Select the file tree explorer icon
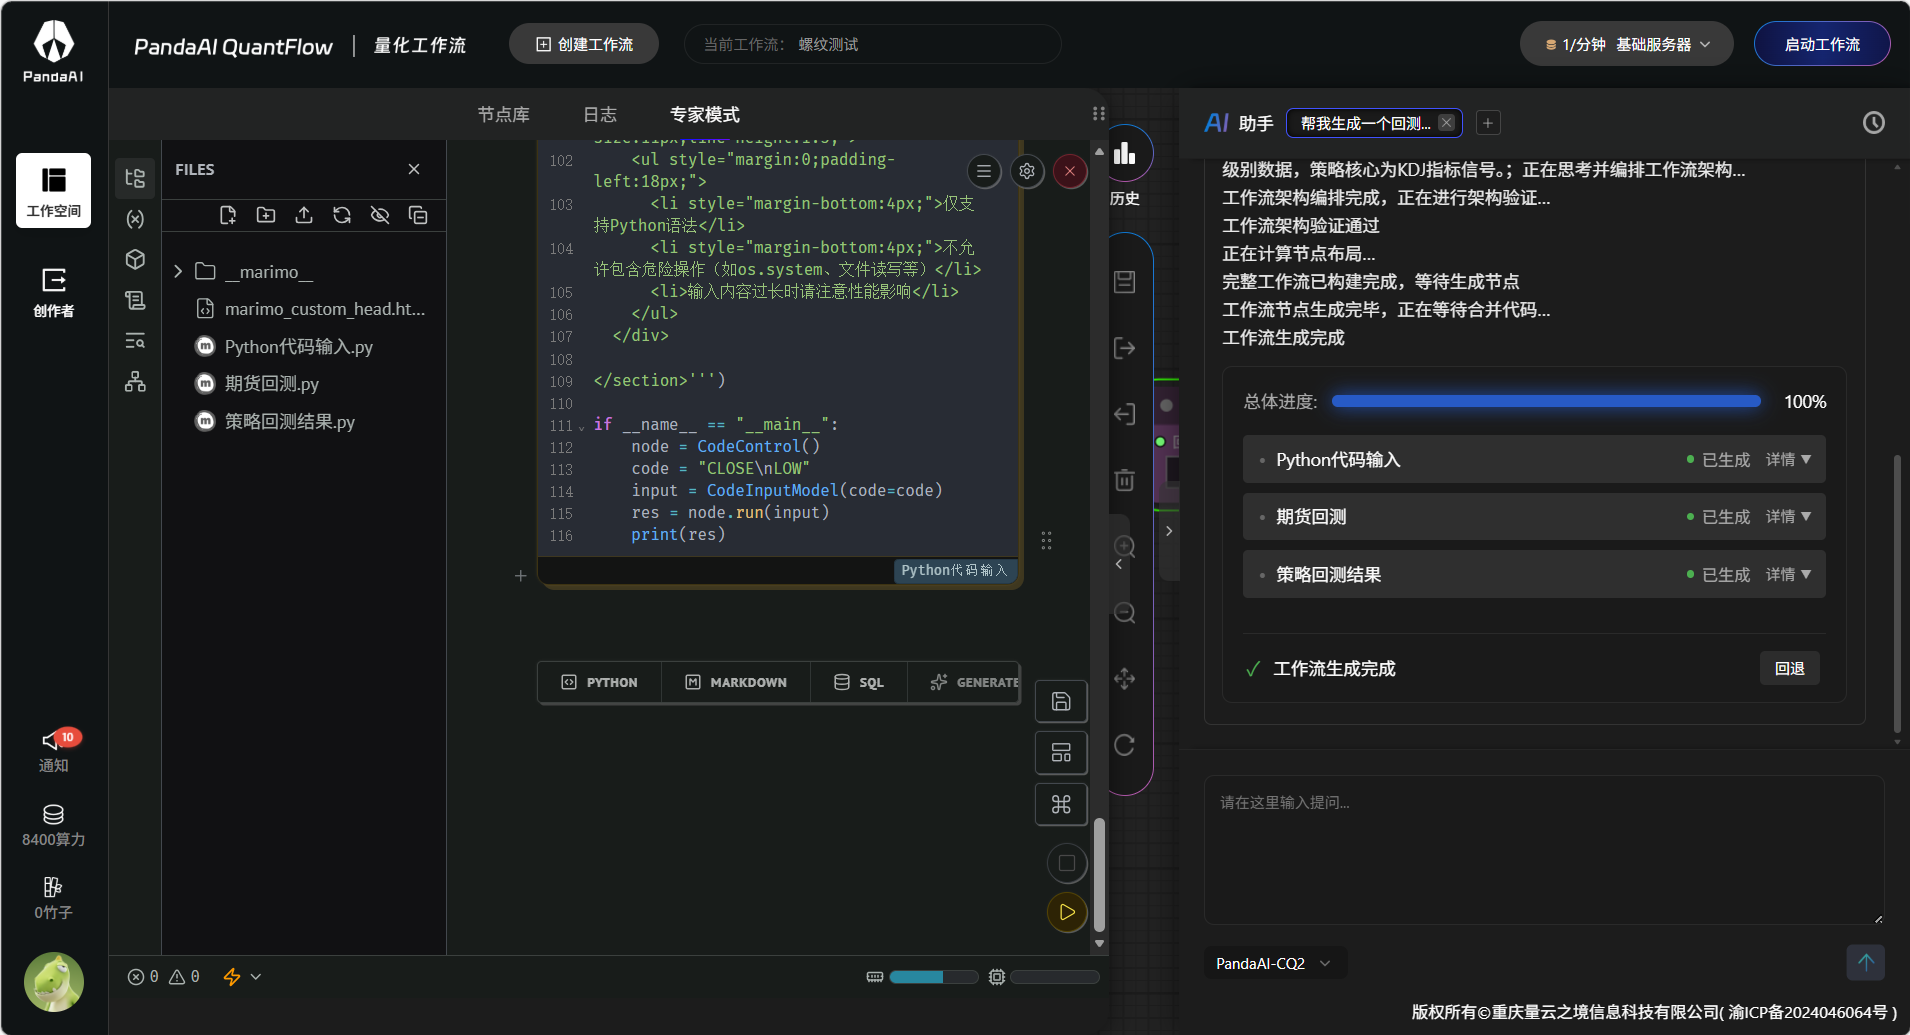This screenshot has height=1035, width=1910. (x=135, y=178)
